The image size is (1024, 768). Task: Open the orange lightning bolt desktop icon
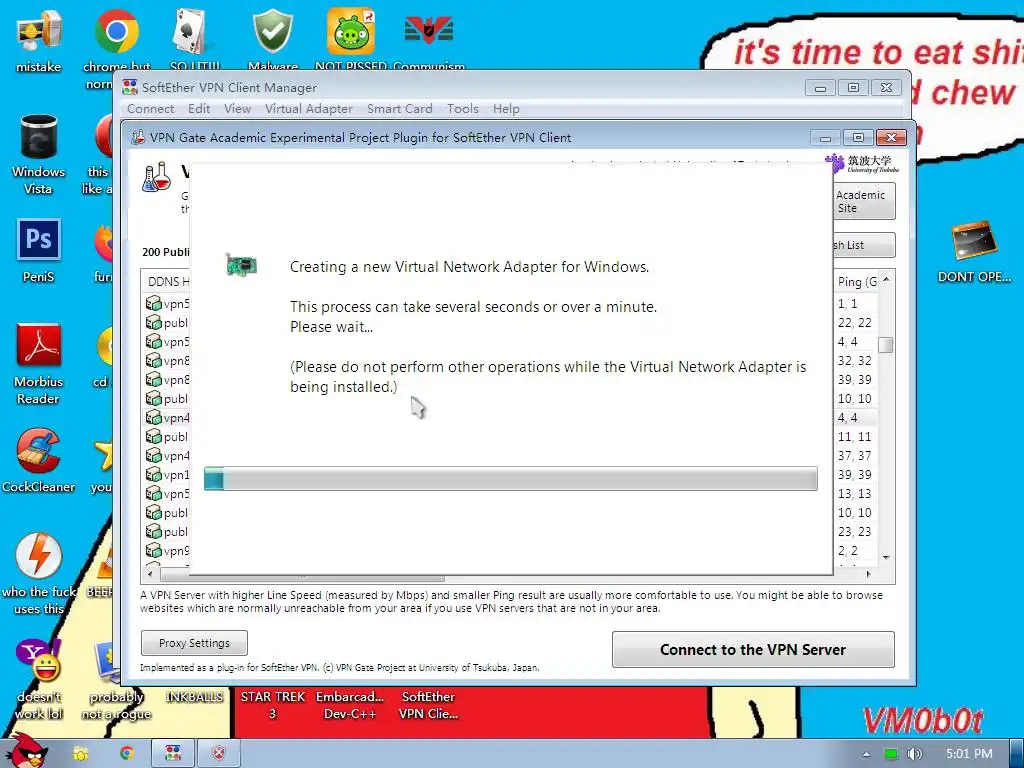pyautogui.click(x=39, y=555)
